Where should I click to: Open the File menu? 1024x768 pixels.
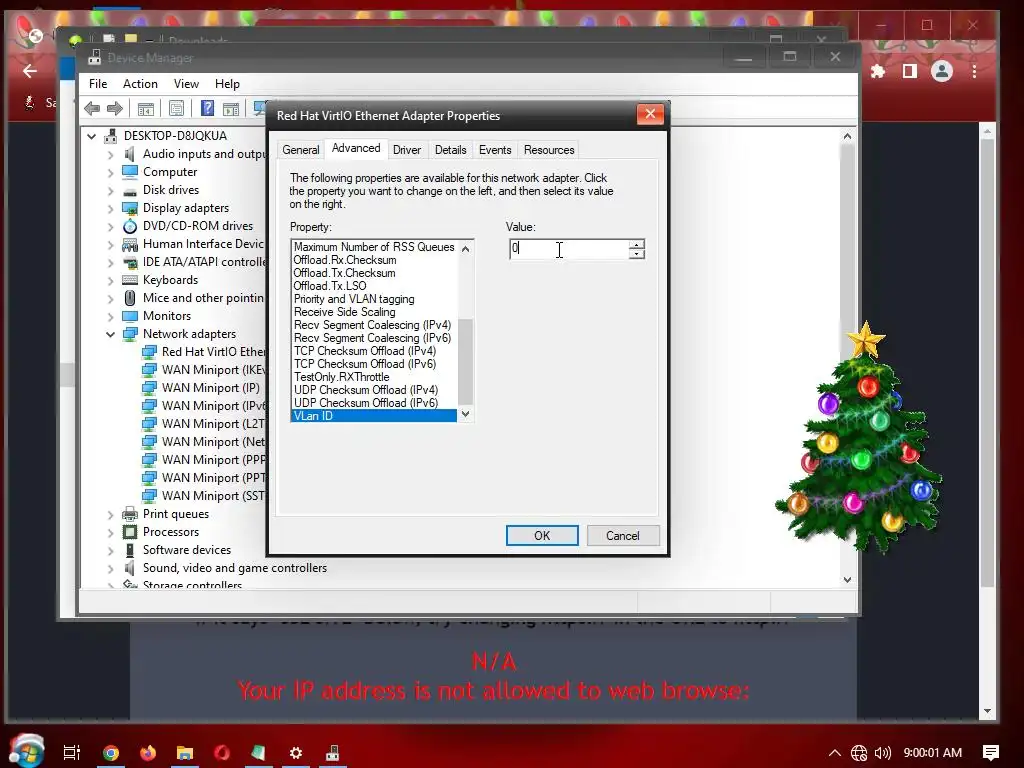[x=98, y=84]
